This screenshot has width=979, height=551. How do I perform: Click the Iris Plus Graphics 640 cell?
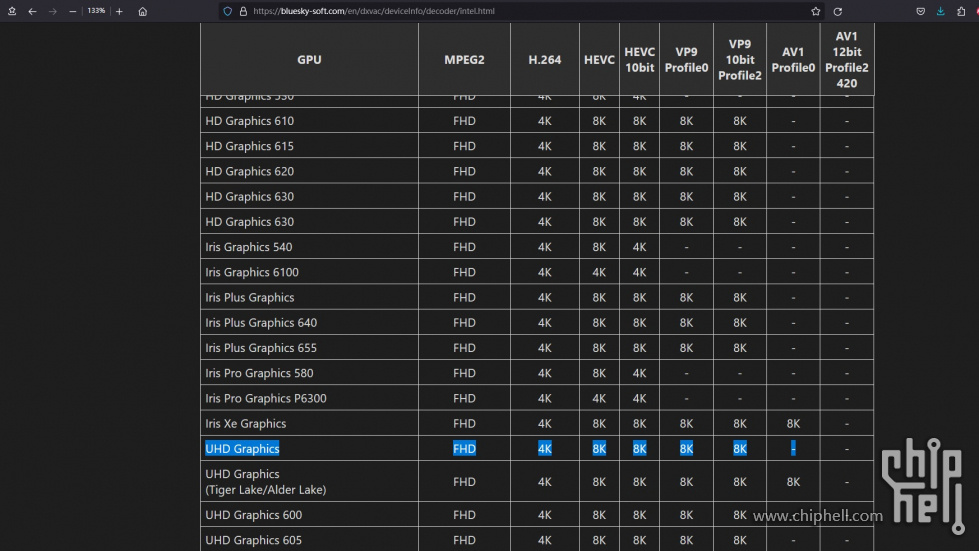(x=309, y=323)
